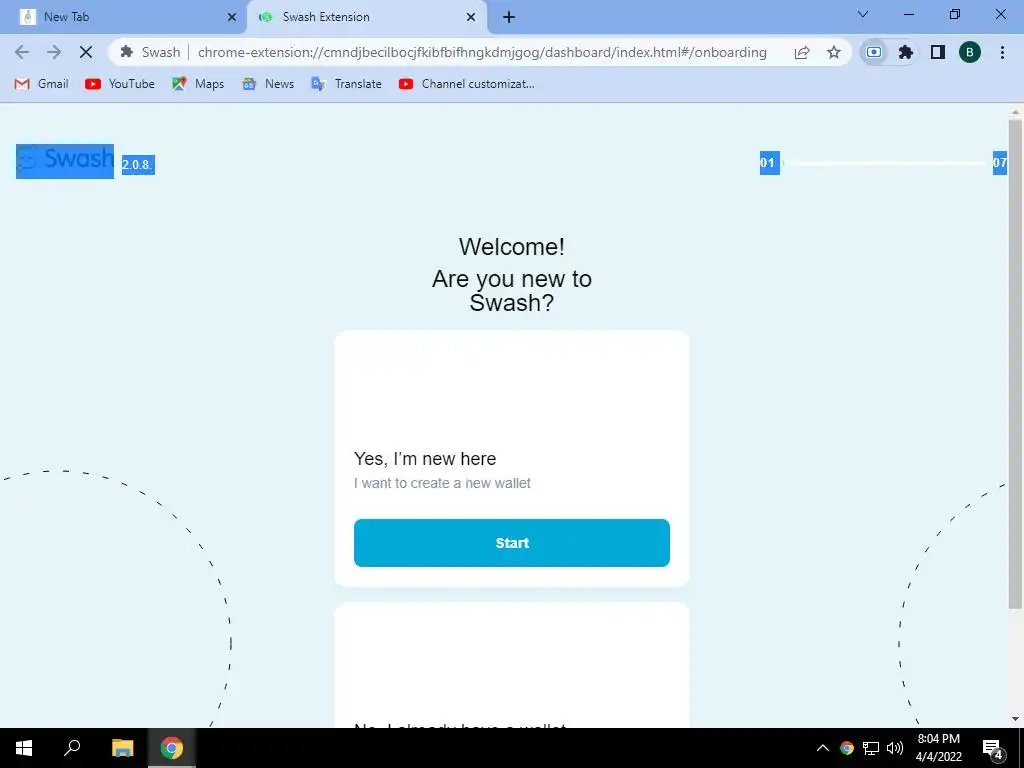Close the Swash Extension tab

[x=471, y=17]
